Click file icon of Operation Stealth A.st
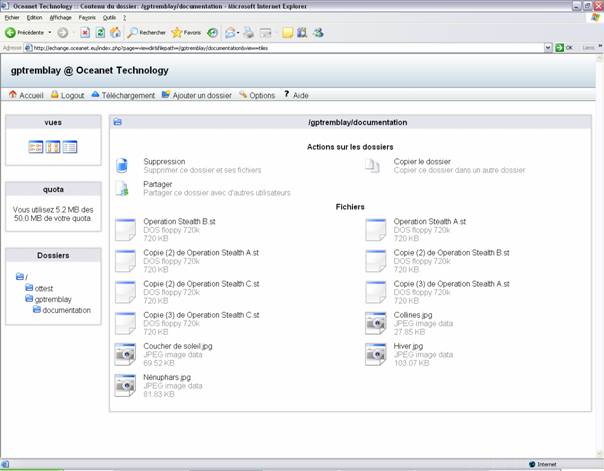Image resolution: width=604 pixels, height=471 pixels. pos(376,230)
